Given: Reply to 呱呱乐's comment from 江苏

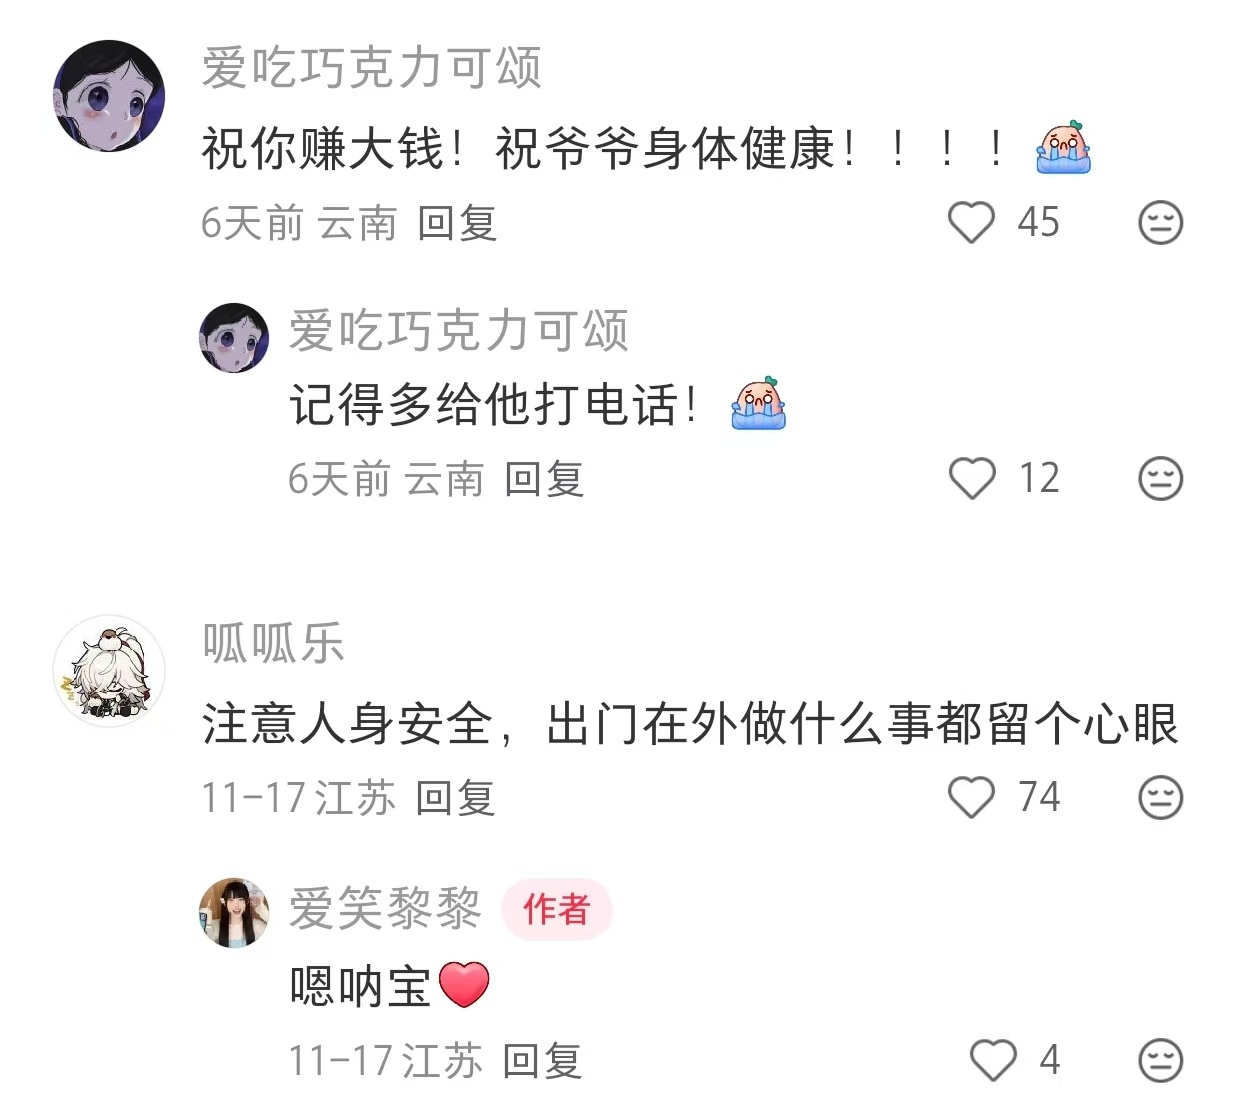Looking at the screenshot, I should coord(456,798).
